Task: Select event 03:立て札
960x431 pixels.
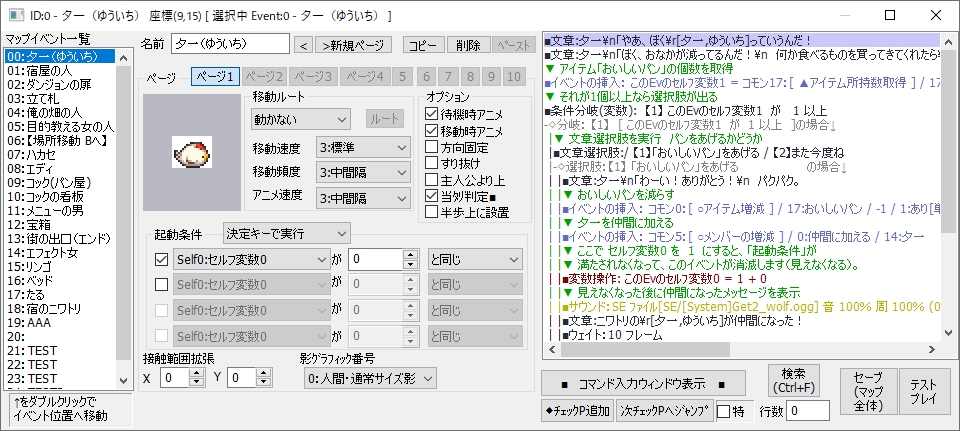Action: pos(60,99)
